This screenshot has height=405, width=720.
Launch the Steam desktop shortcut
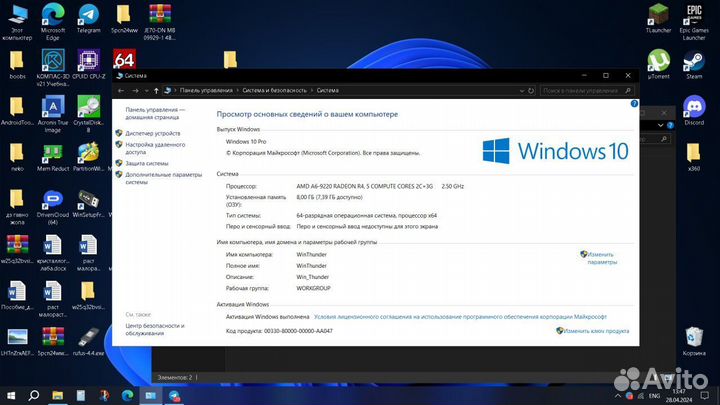(694, 64)
